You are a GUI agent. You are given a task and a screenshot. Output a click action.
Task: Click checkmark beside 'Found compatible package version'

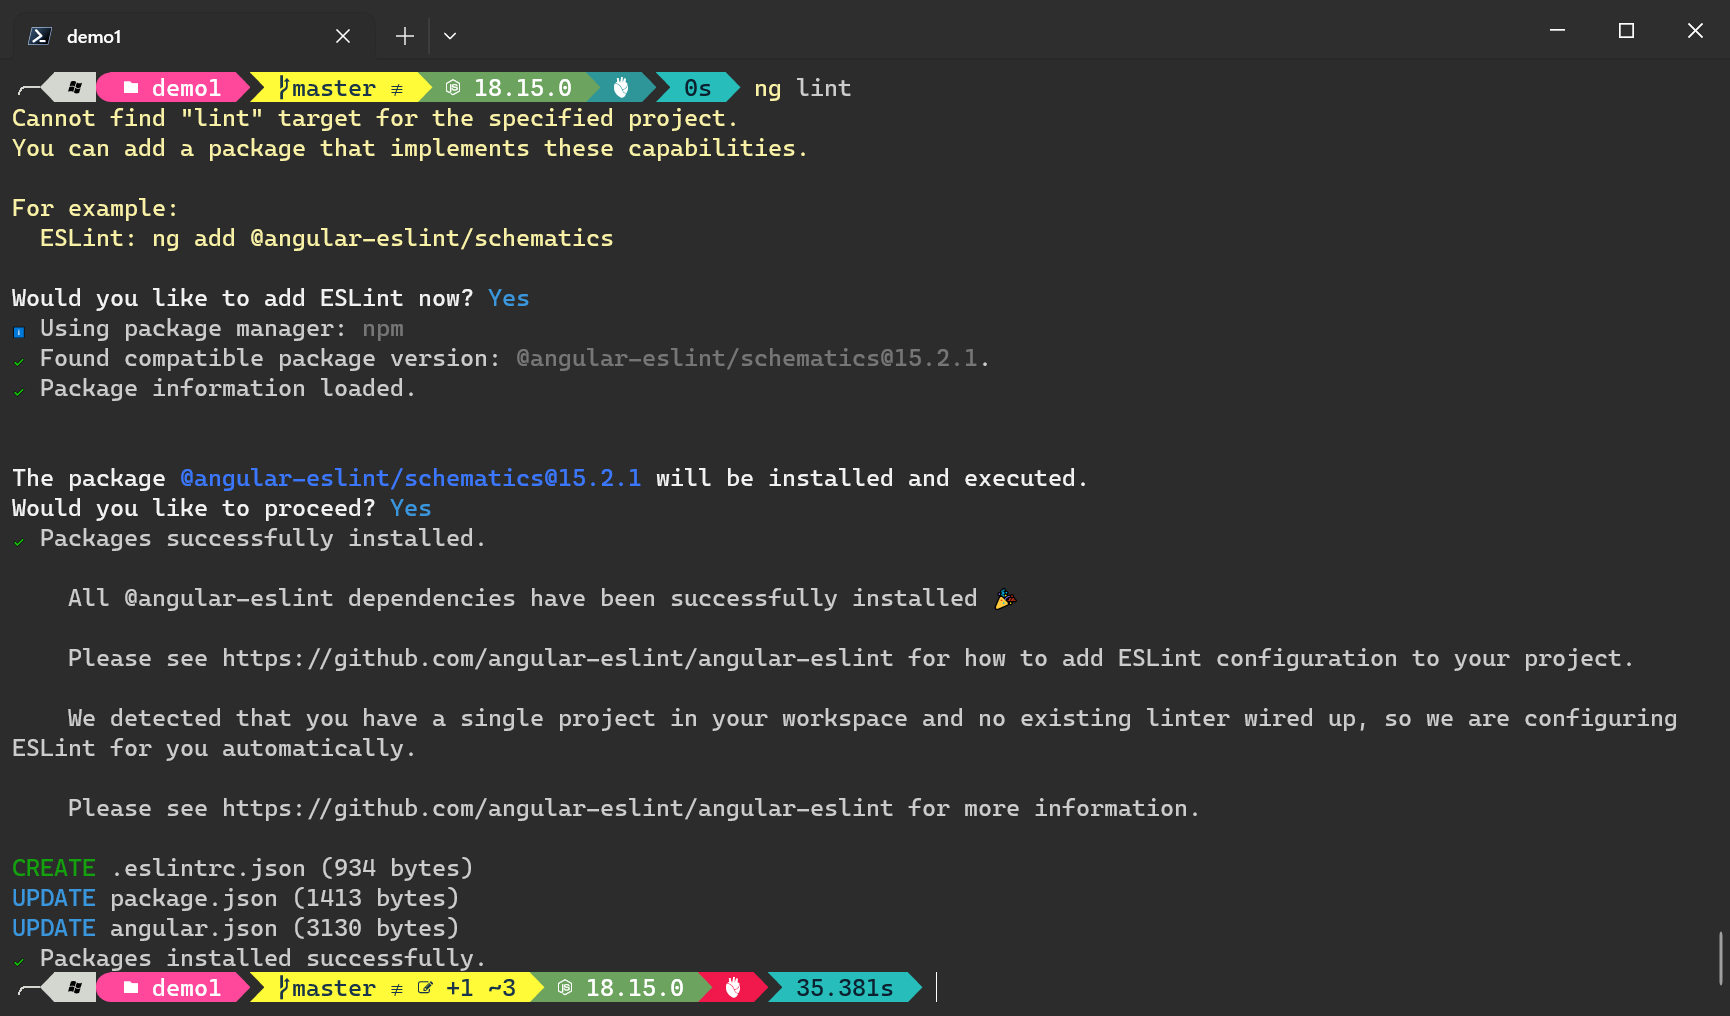tap(19, 361)
